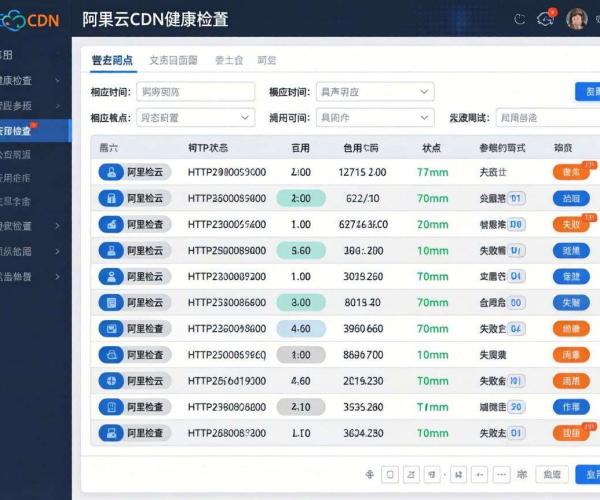Click the node icon in HTTP2300059400 row

click(x=111, y=224)
